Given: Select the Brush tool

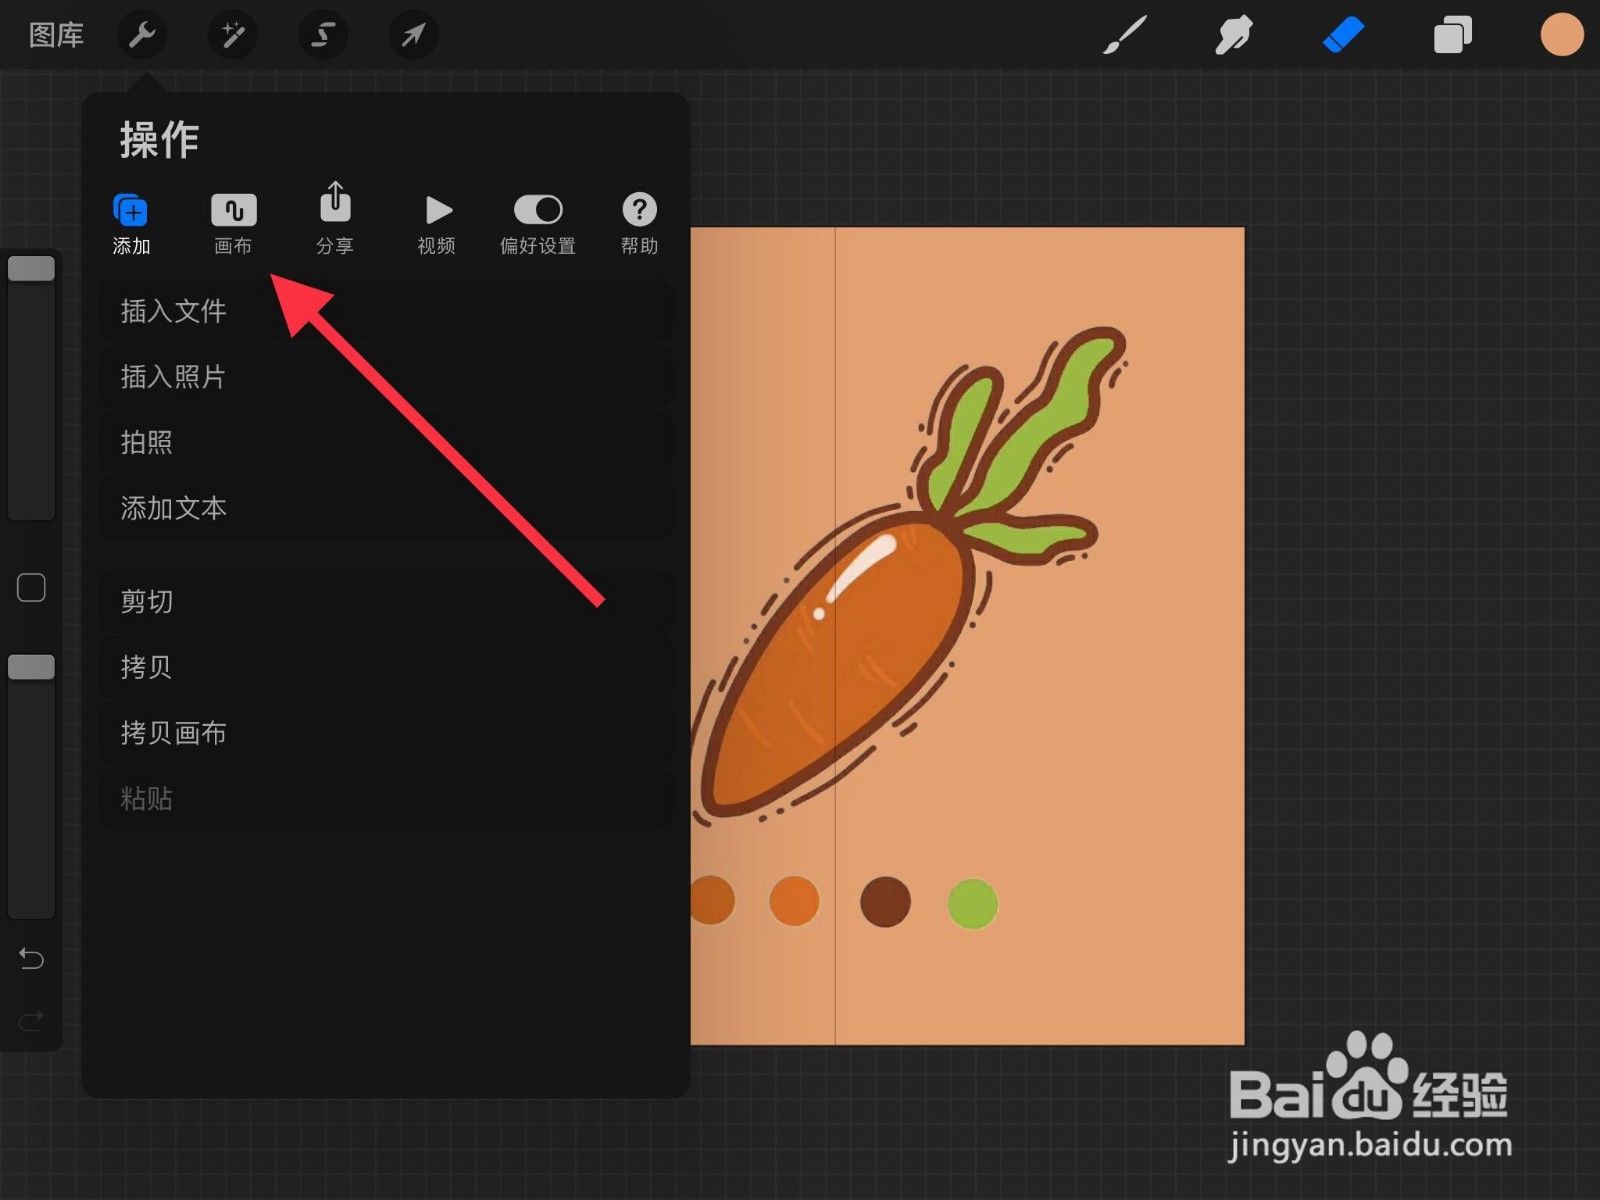Looking at the screenshot, I should coord(1125,36).
